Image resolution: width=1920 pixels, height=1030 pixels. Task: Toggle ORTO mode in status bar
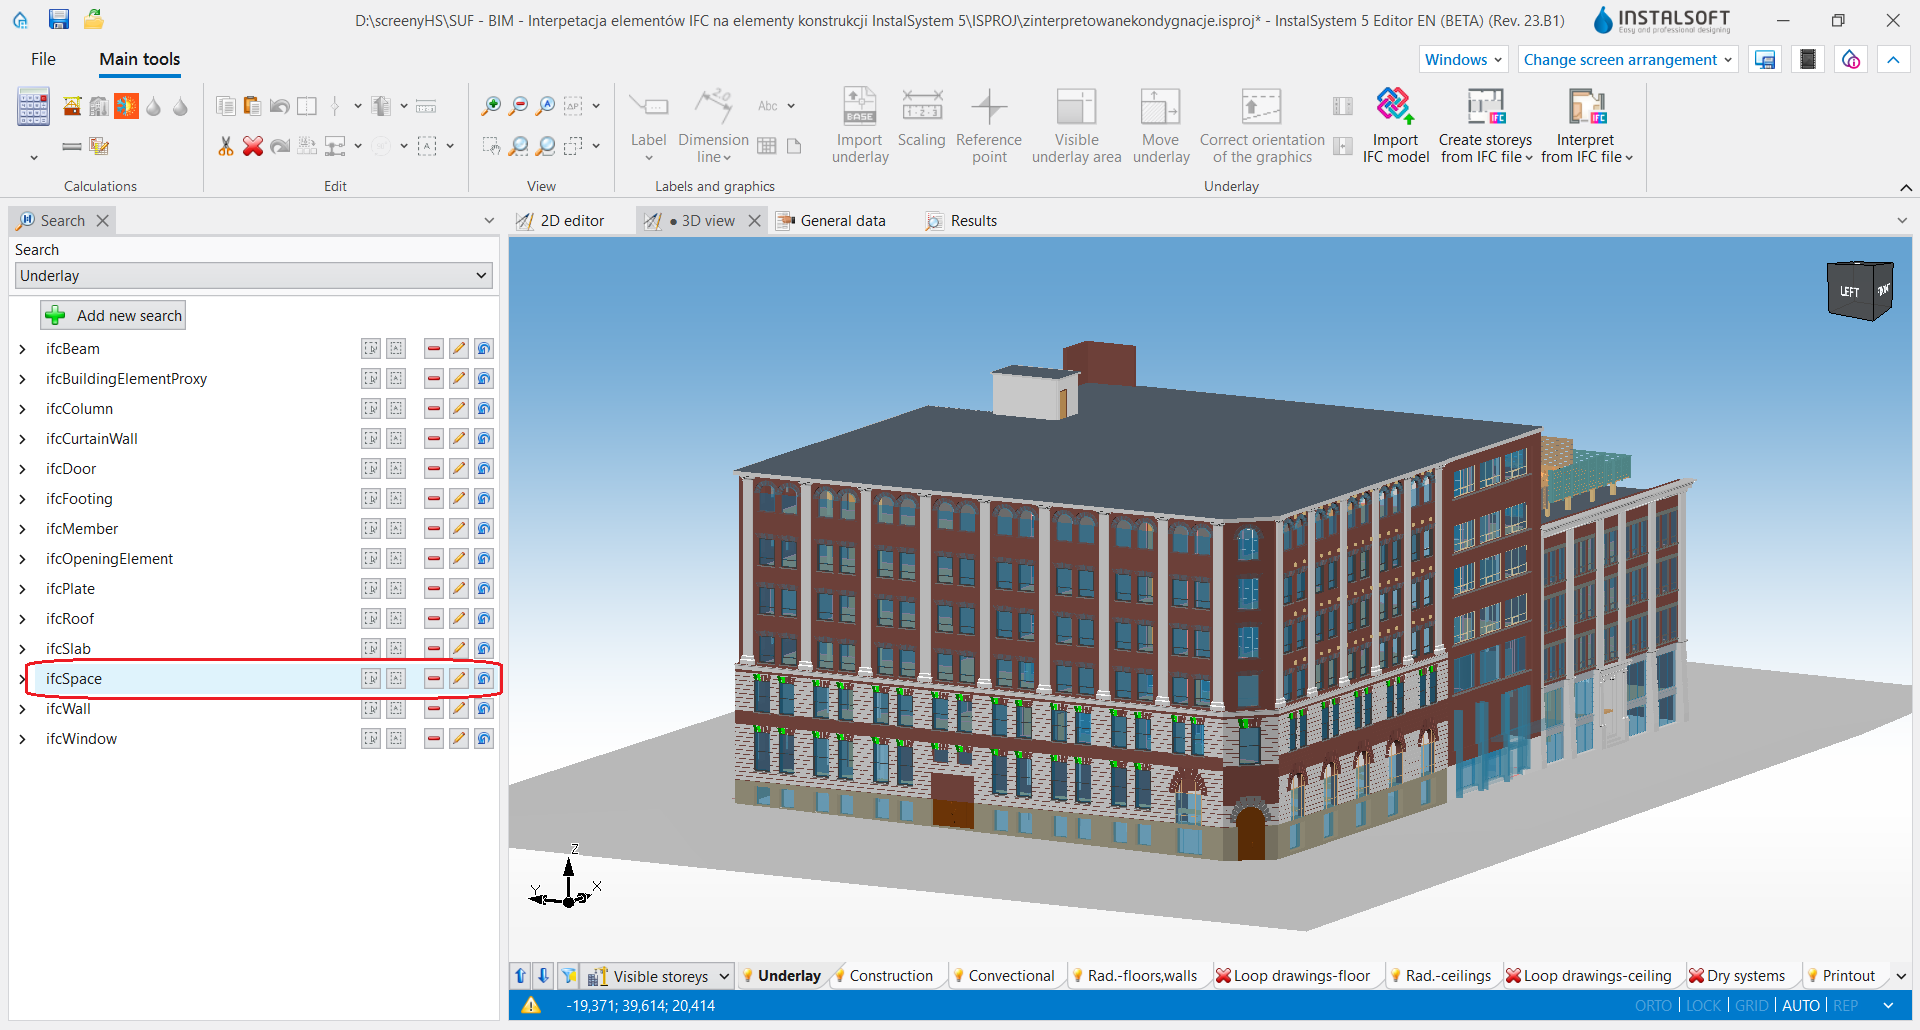[1653, 1006]
